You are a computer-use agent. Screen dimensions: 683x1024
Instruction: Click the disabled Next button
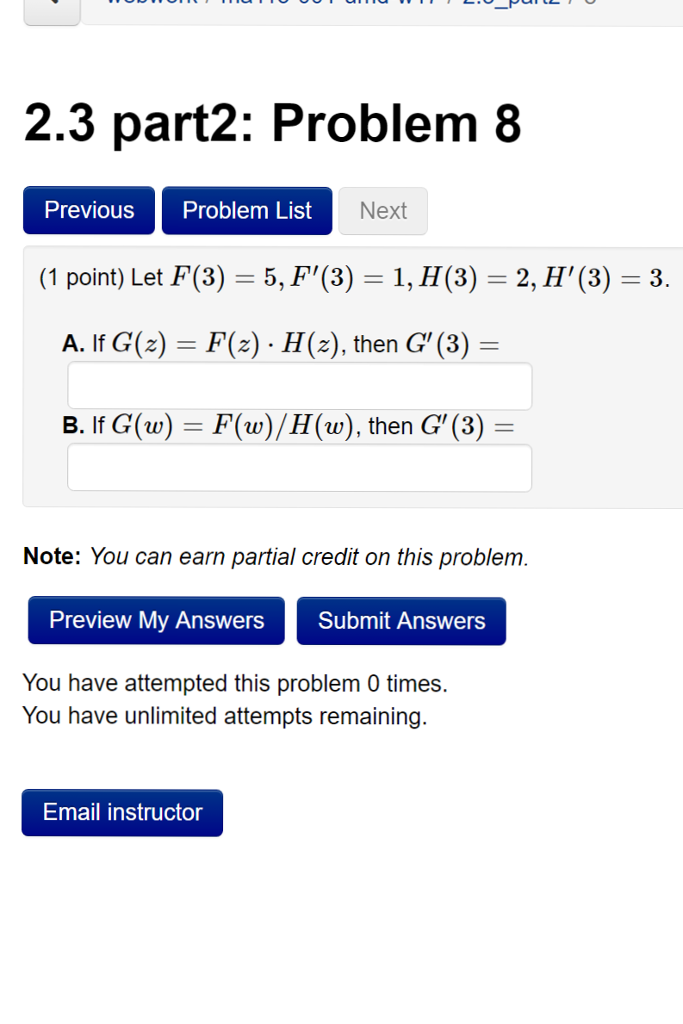(x=383, y=210)
